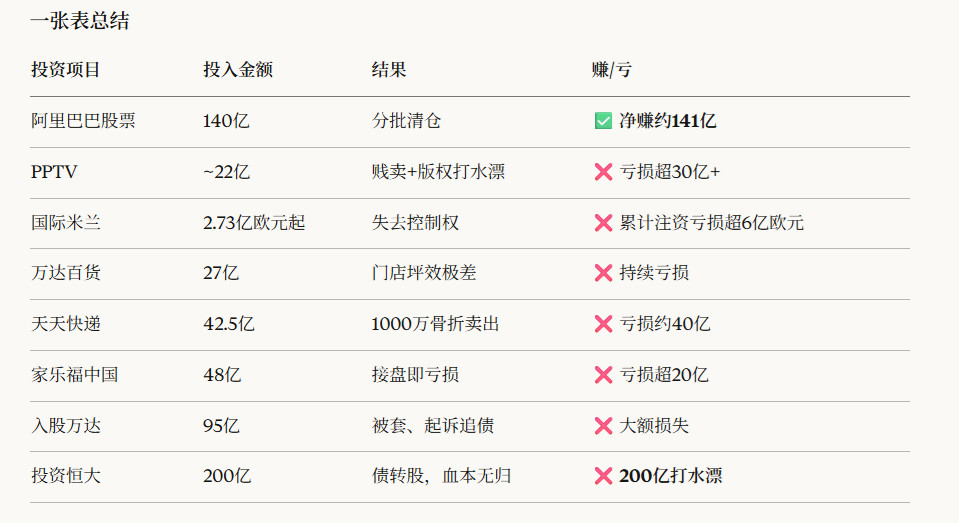This screenshot has height=523, width=959.
Task: Select the result cell 接盘即亏损
Action: [x=415, y=374]
